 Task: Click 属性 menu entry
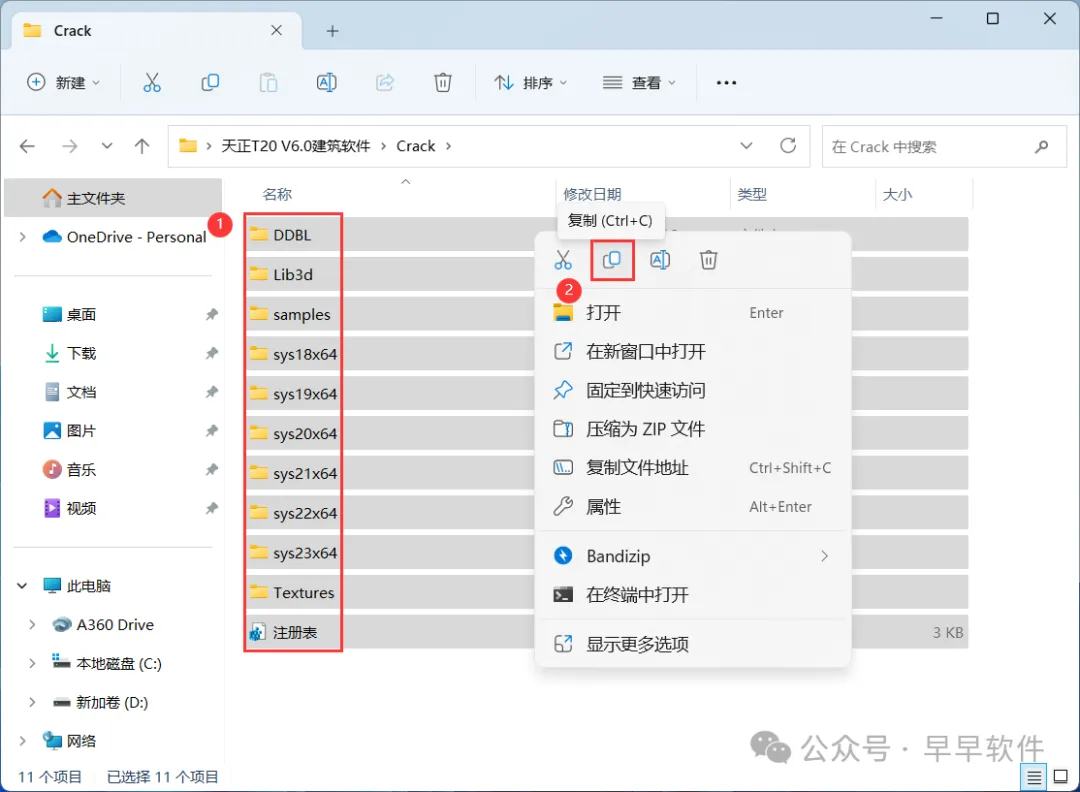coord(693,507)
